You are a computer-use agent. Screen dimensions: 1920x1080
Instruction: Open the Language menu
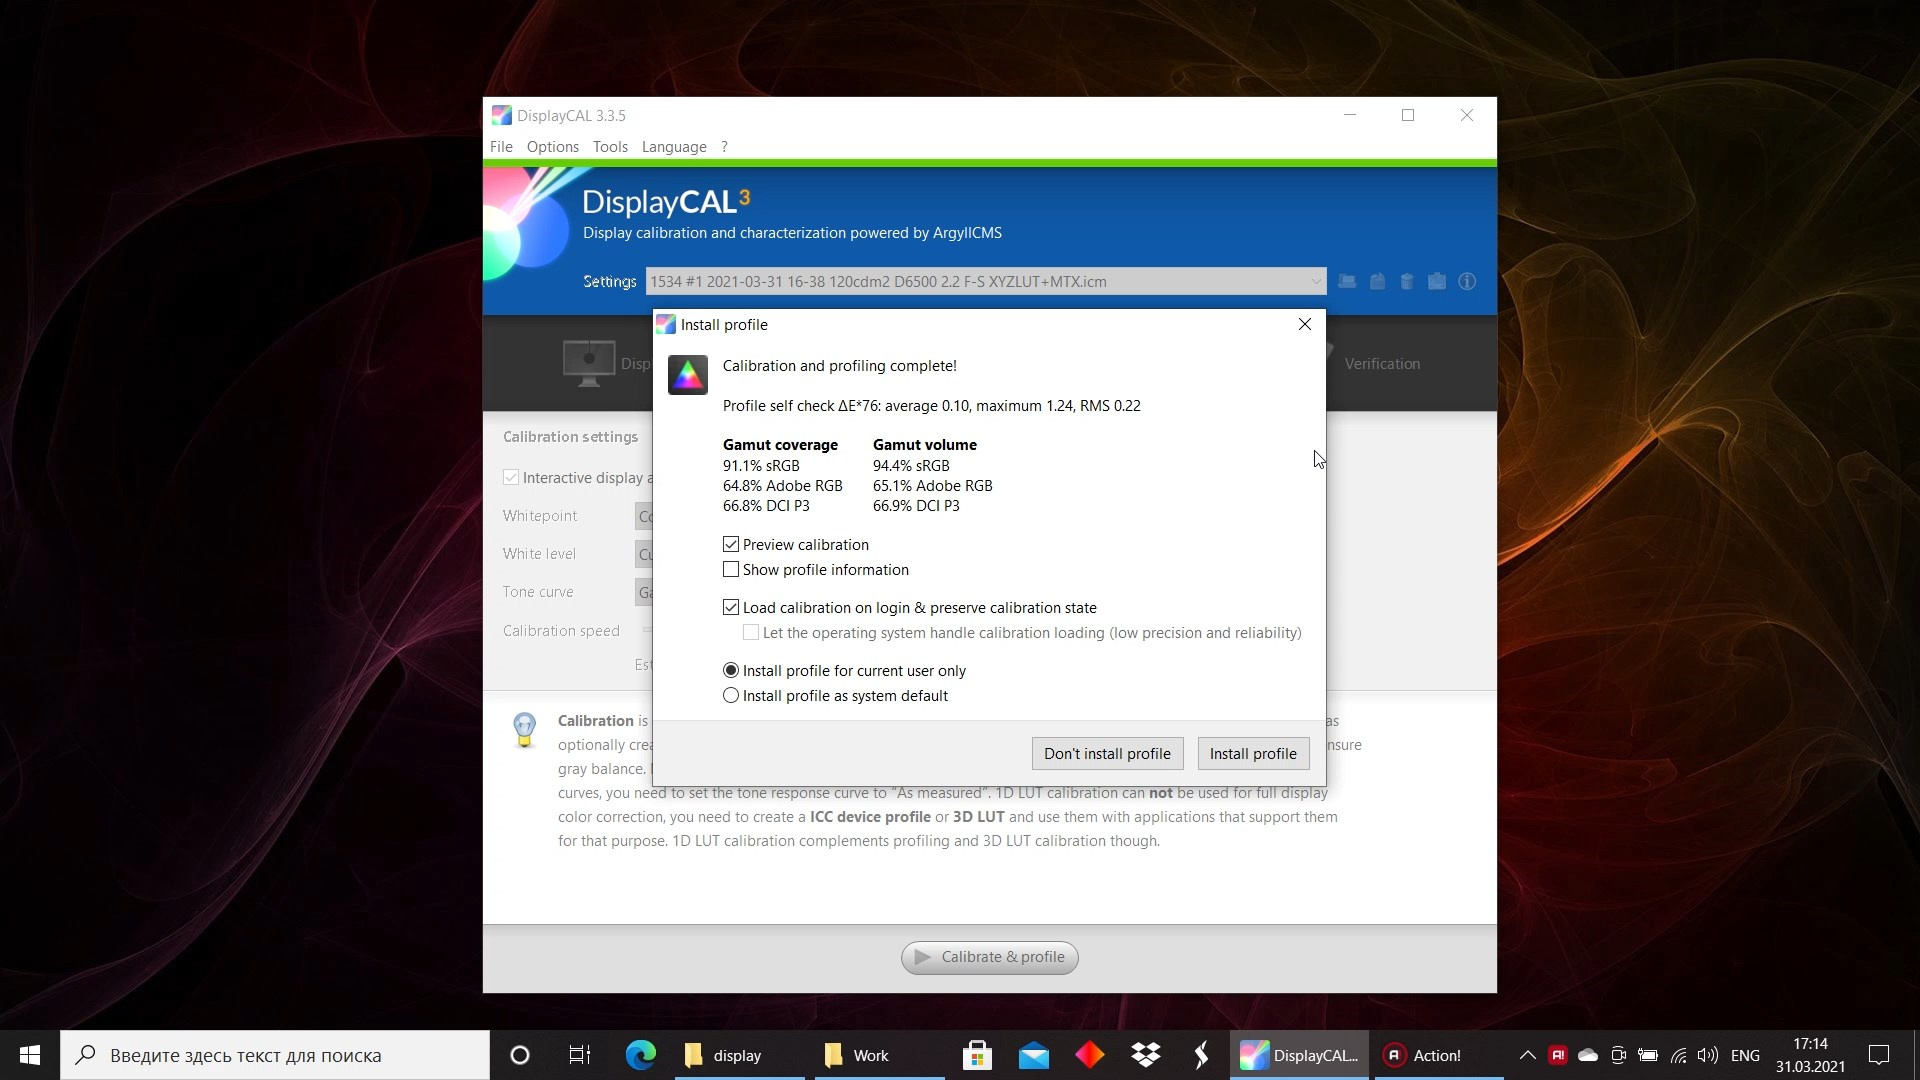click(674, 147)
